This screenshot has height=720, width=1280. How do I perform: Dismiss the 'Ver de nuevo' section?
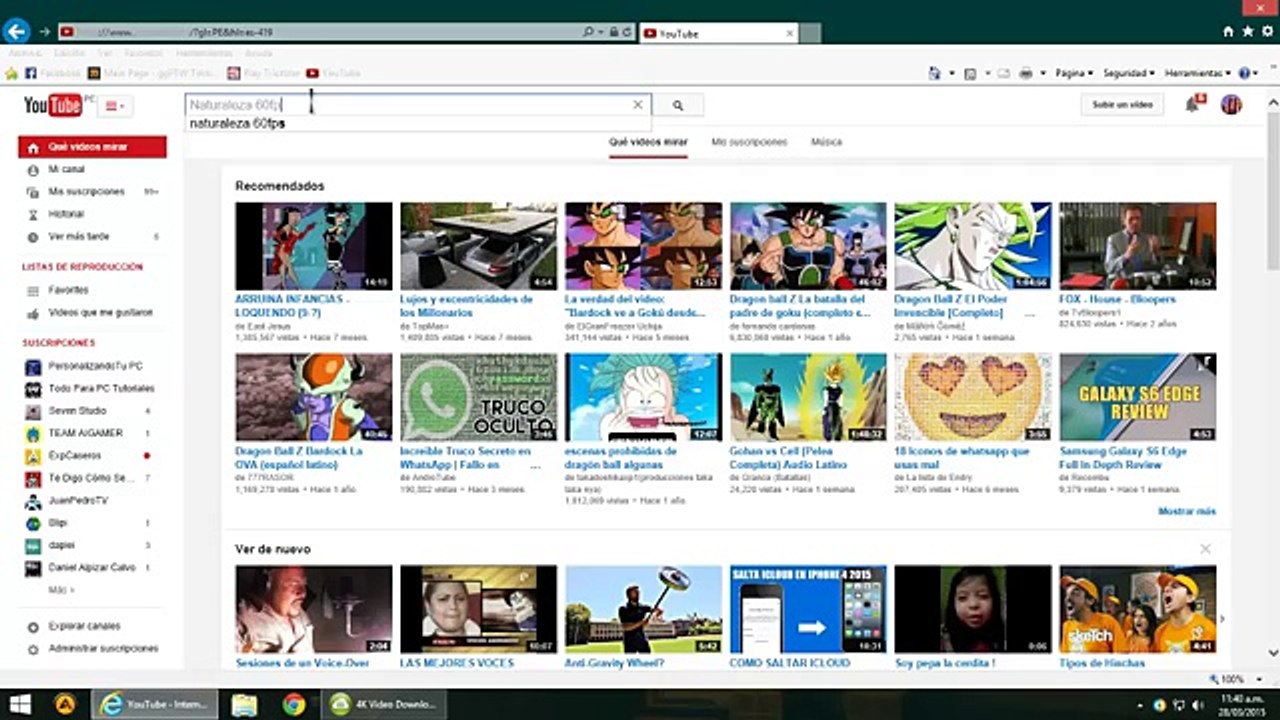tap(1205, 549)
